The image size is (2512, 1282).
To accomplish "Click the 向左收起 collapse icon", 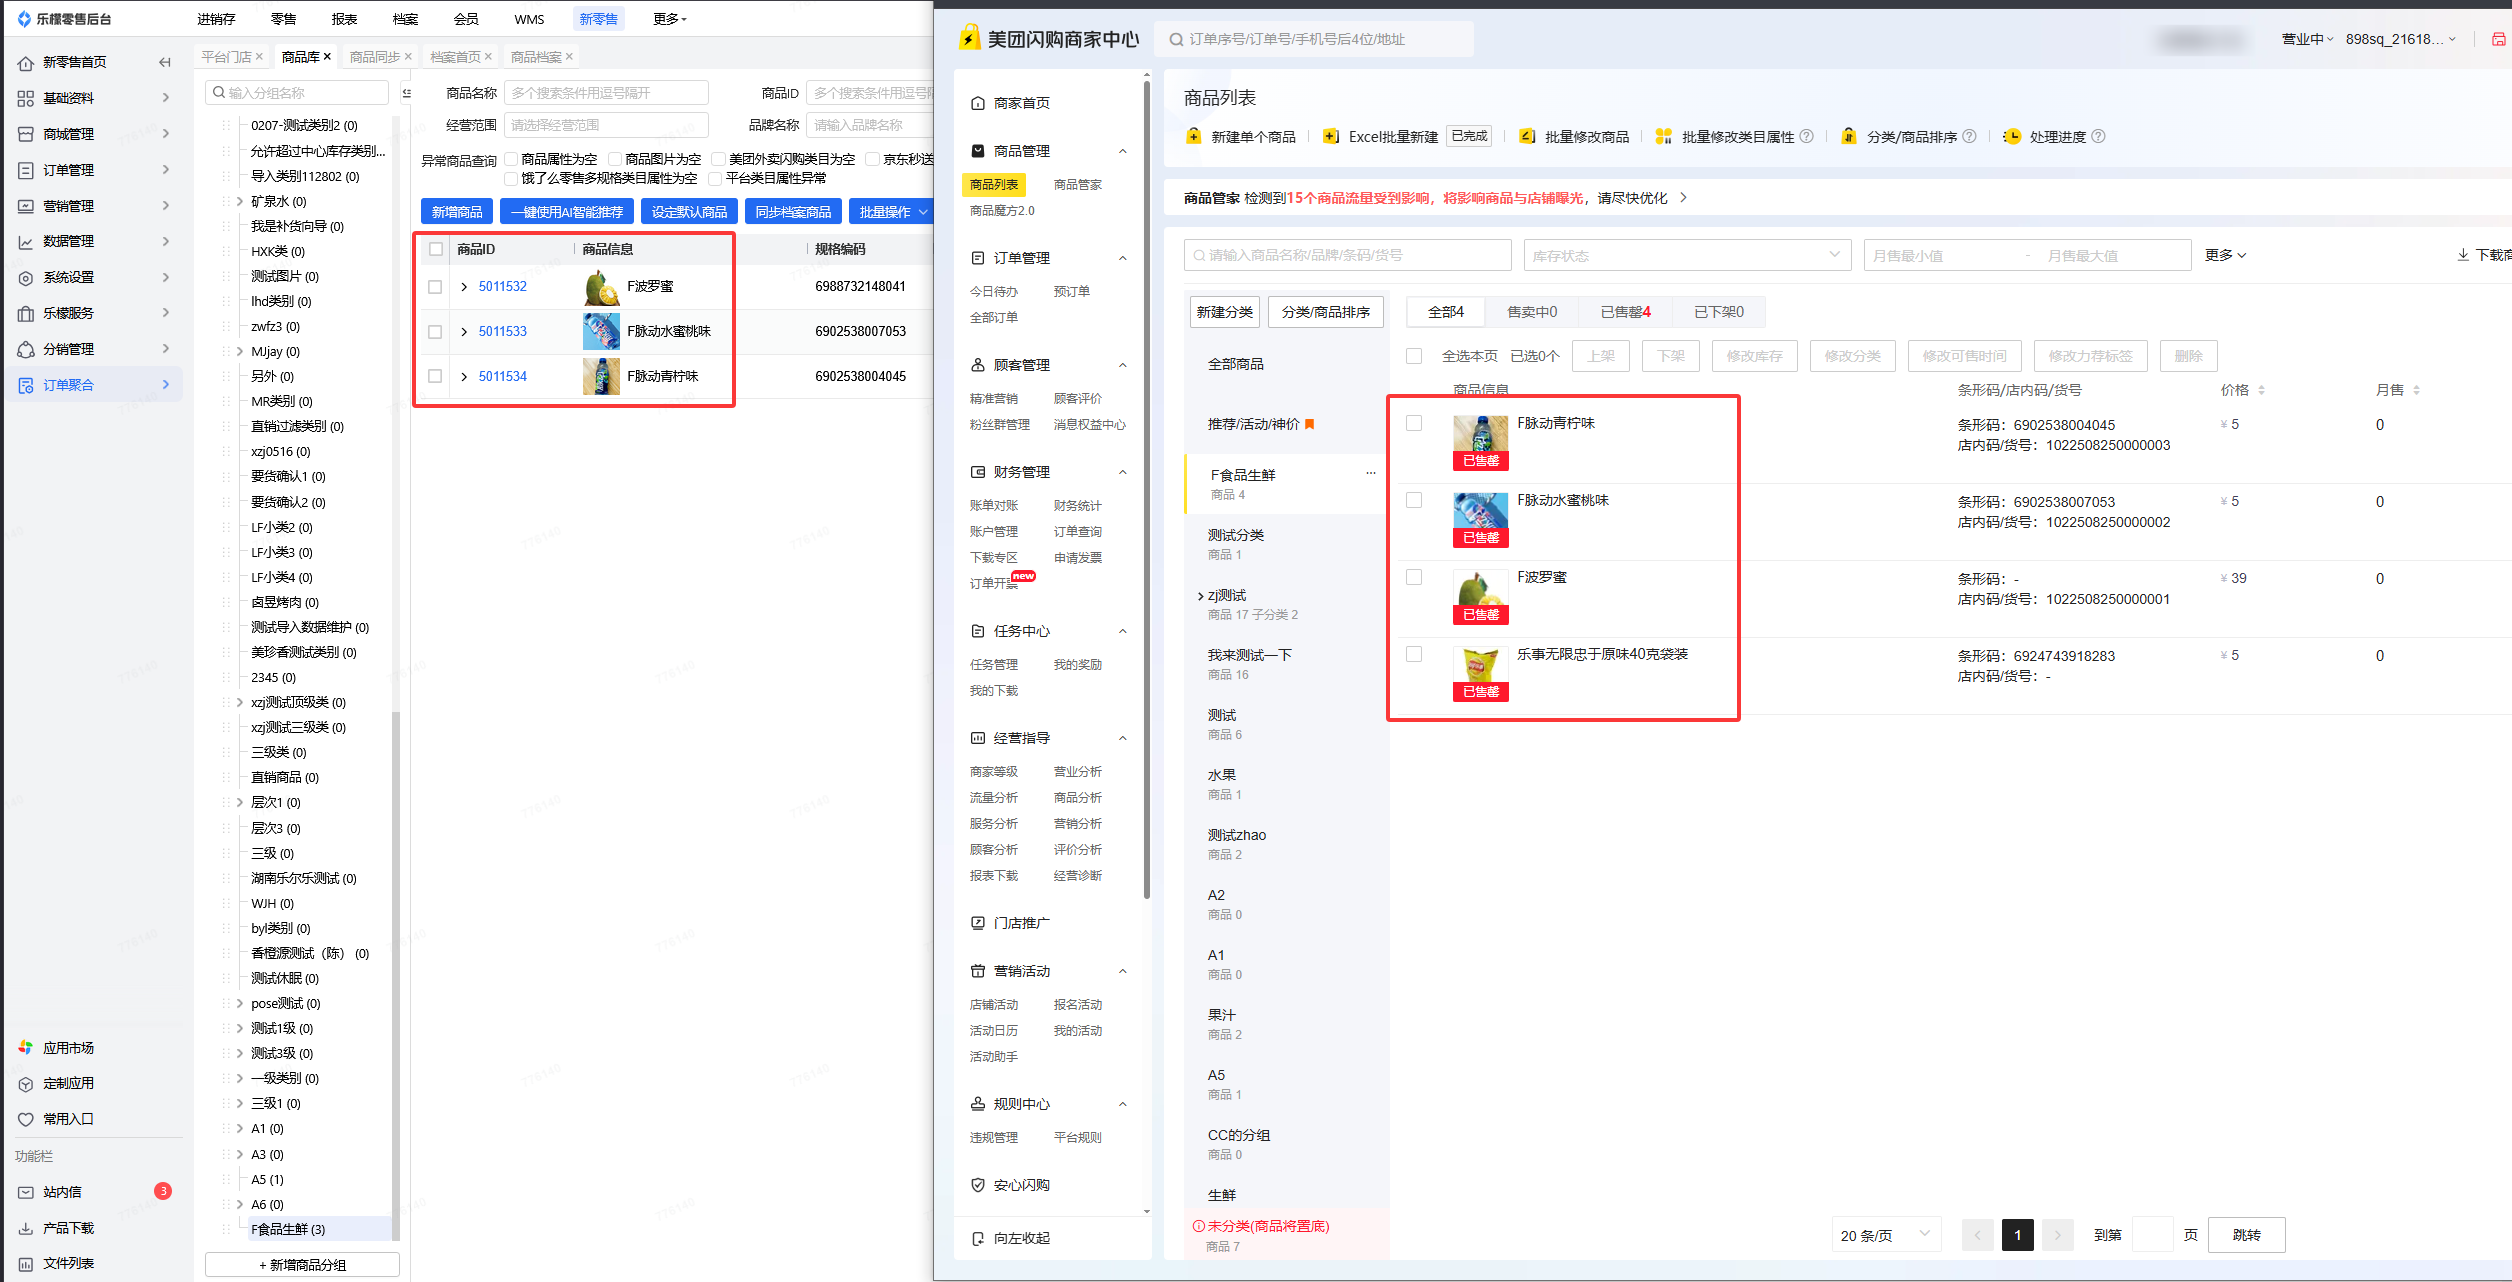I will coord(978,1238).
